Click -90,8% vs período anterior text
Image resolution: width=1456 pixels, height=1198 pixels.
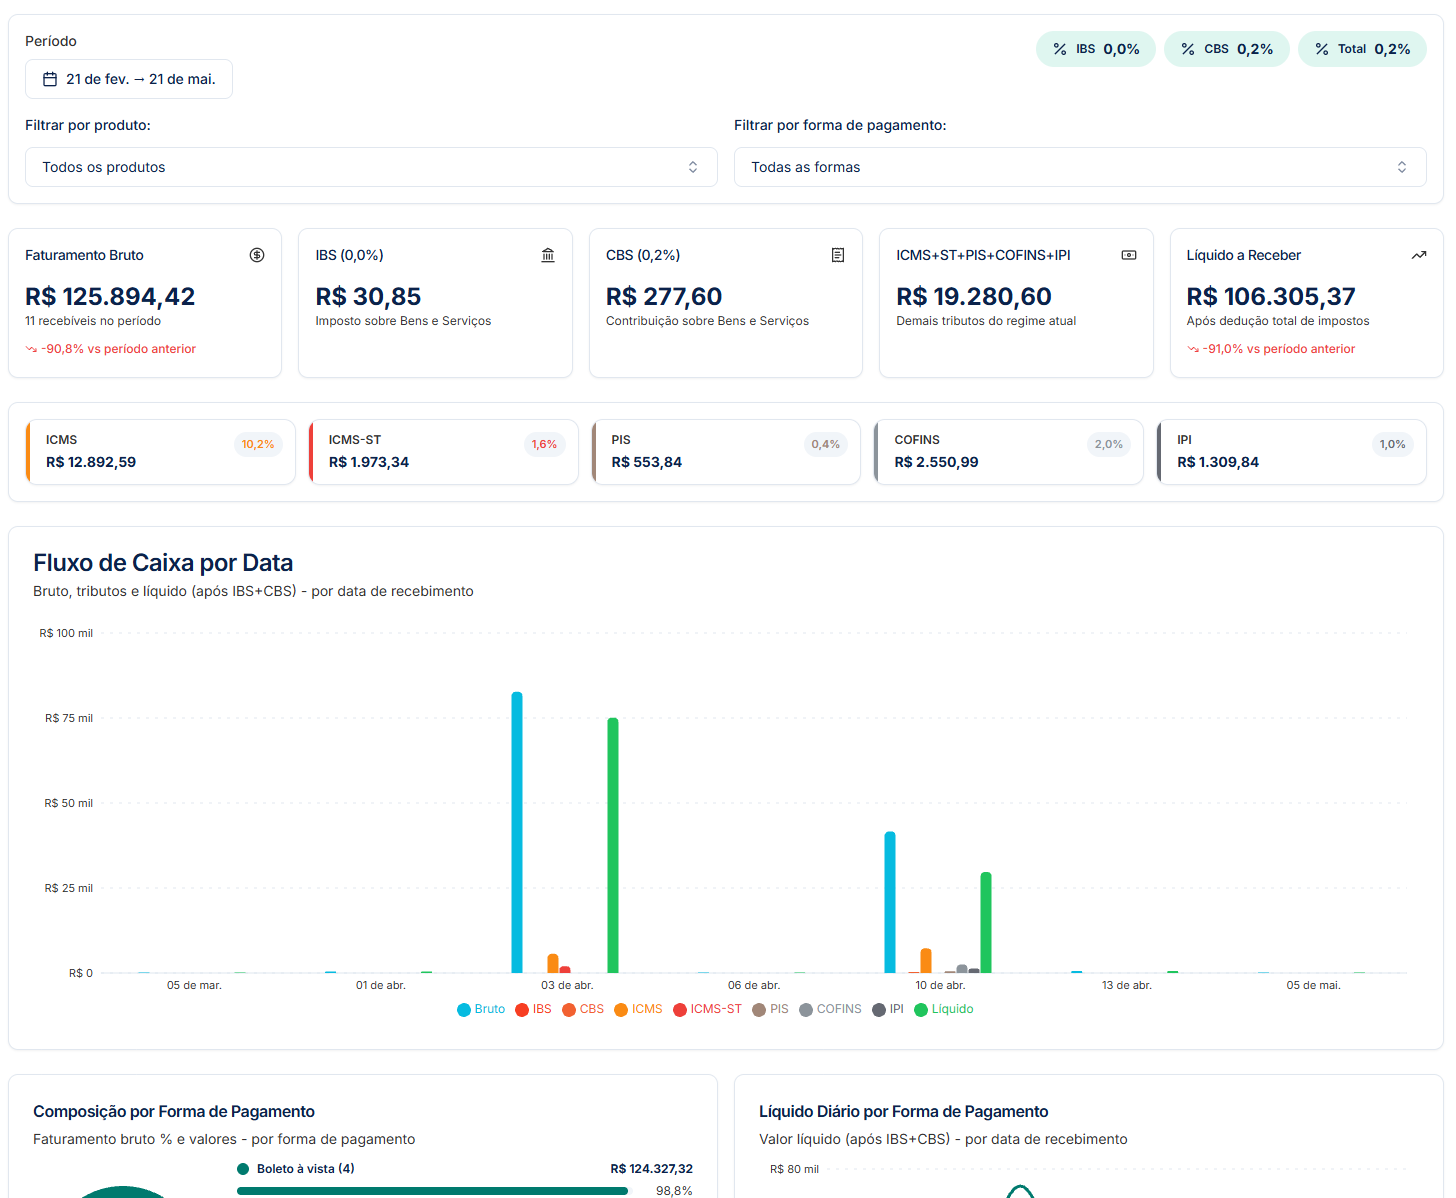click(119, 349)
